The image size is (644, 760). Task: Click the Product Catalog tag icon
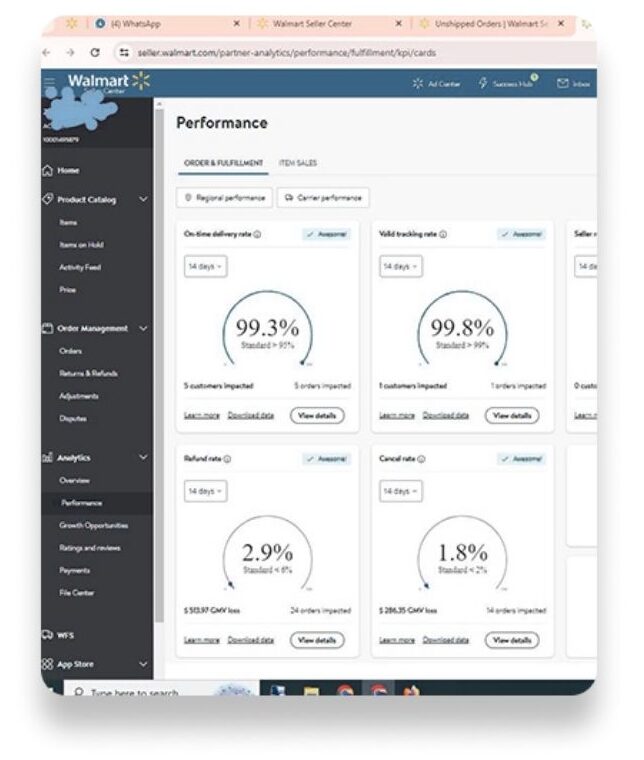point(47,199)
